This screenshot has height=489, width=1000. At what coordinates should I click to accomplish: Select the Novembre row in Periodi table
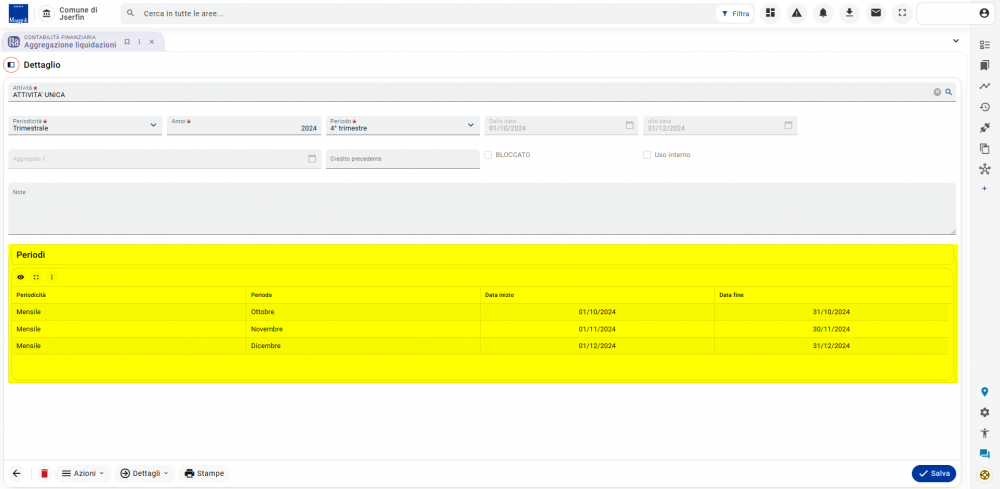click(x=480, y=329)
